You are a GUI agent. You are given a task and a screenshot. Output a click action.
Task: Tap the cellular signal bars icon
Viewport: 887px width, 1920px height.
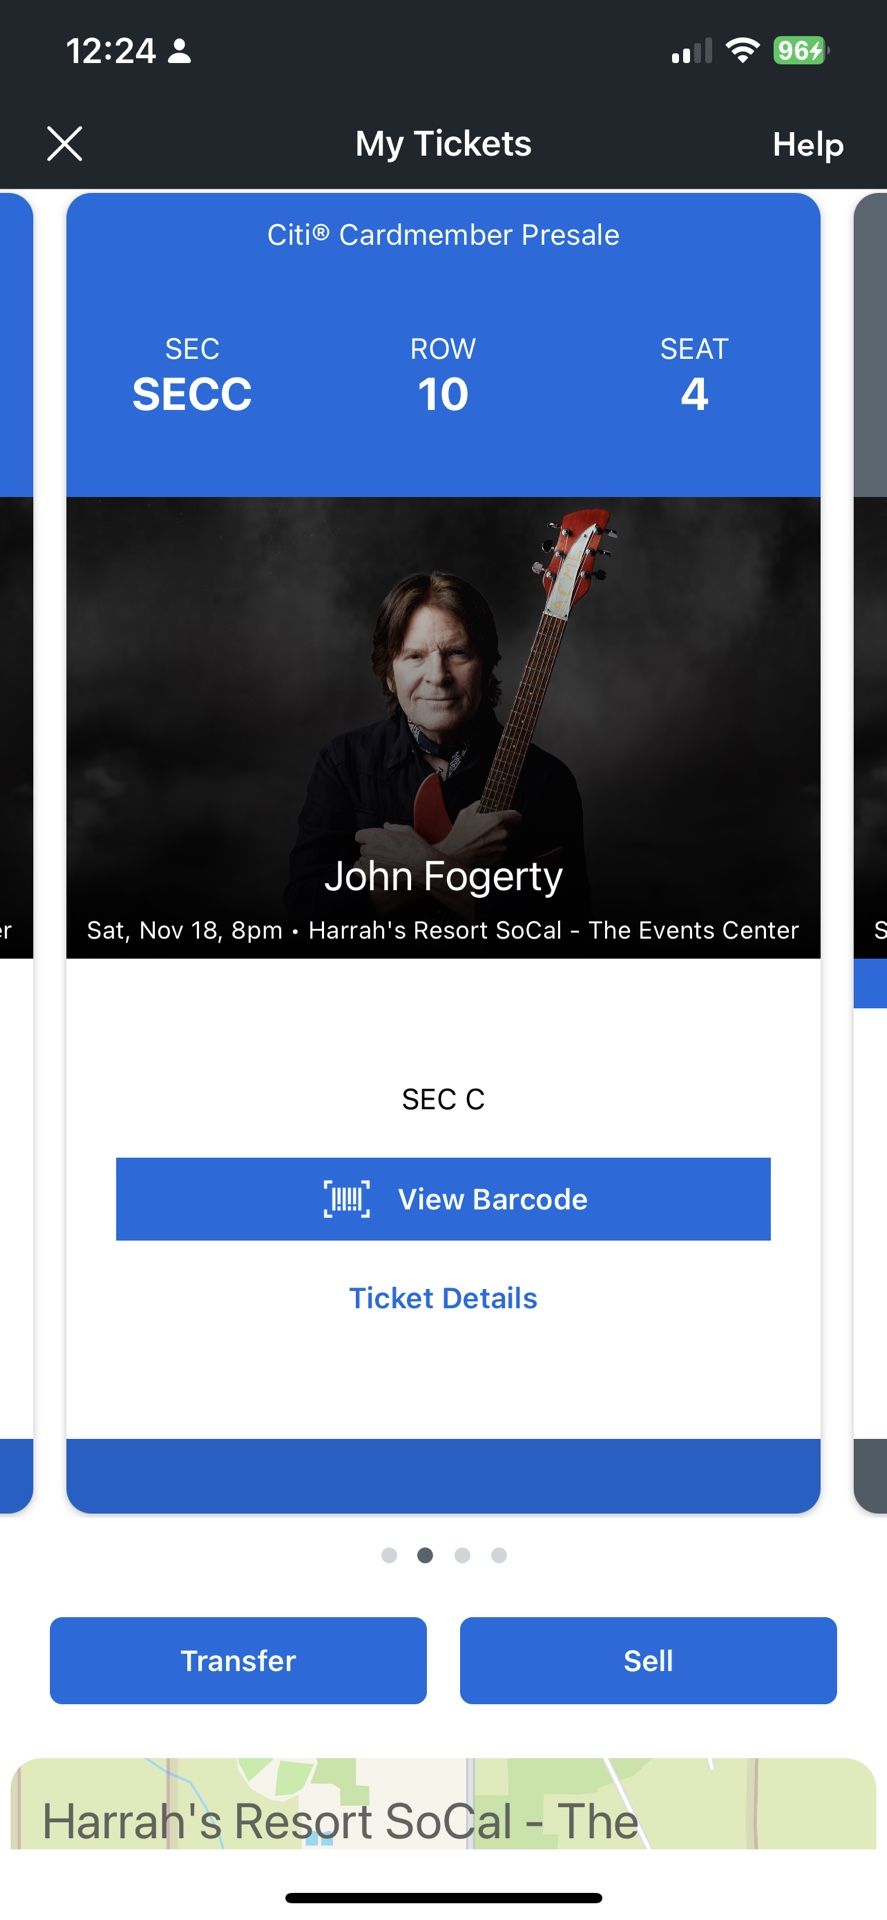(x=691, y=51)
